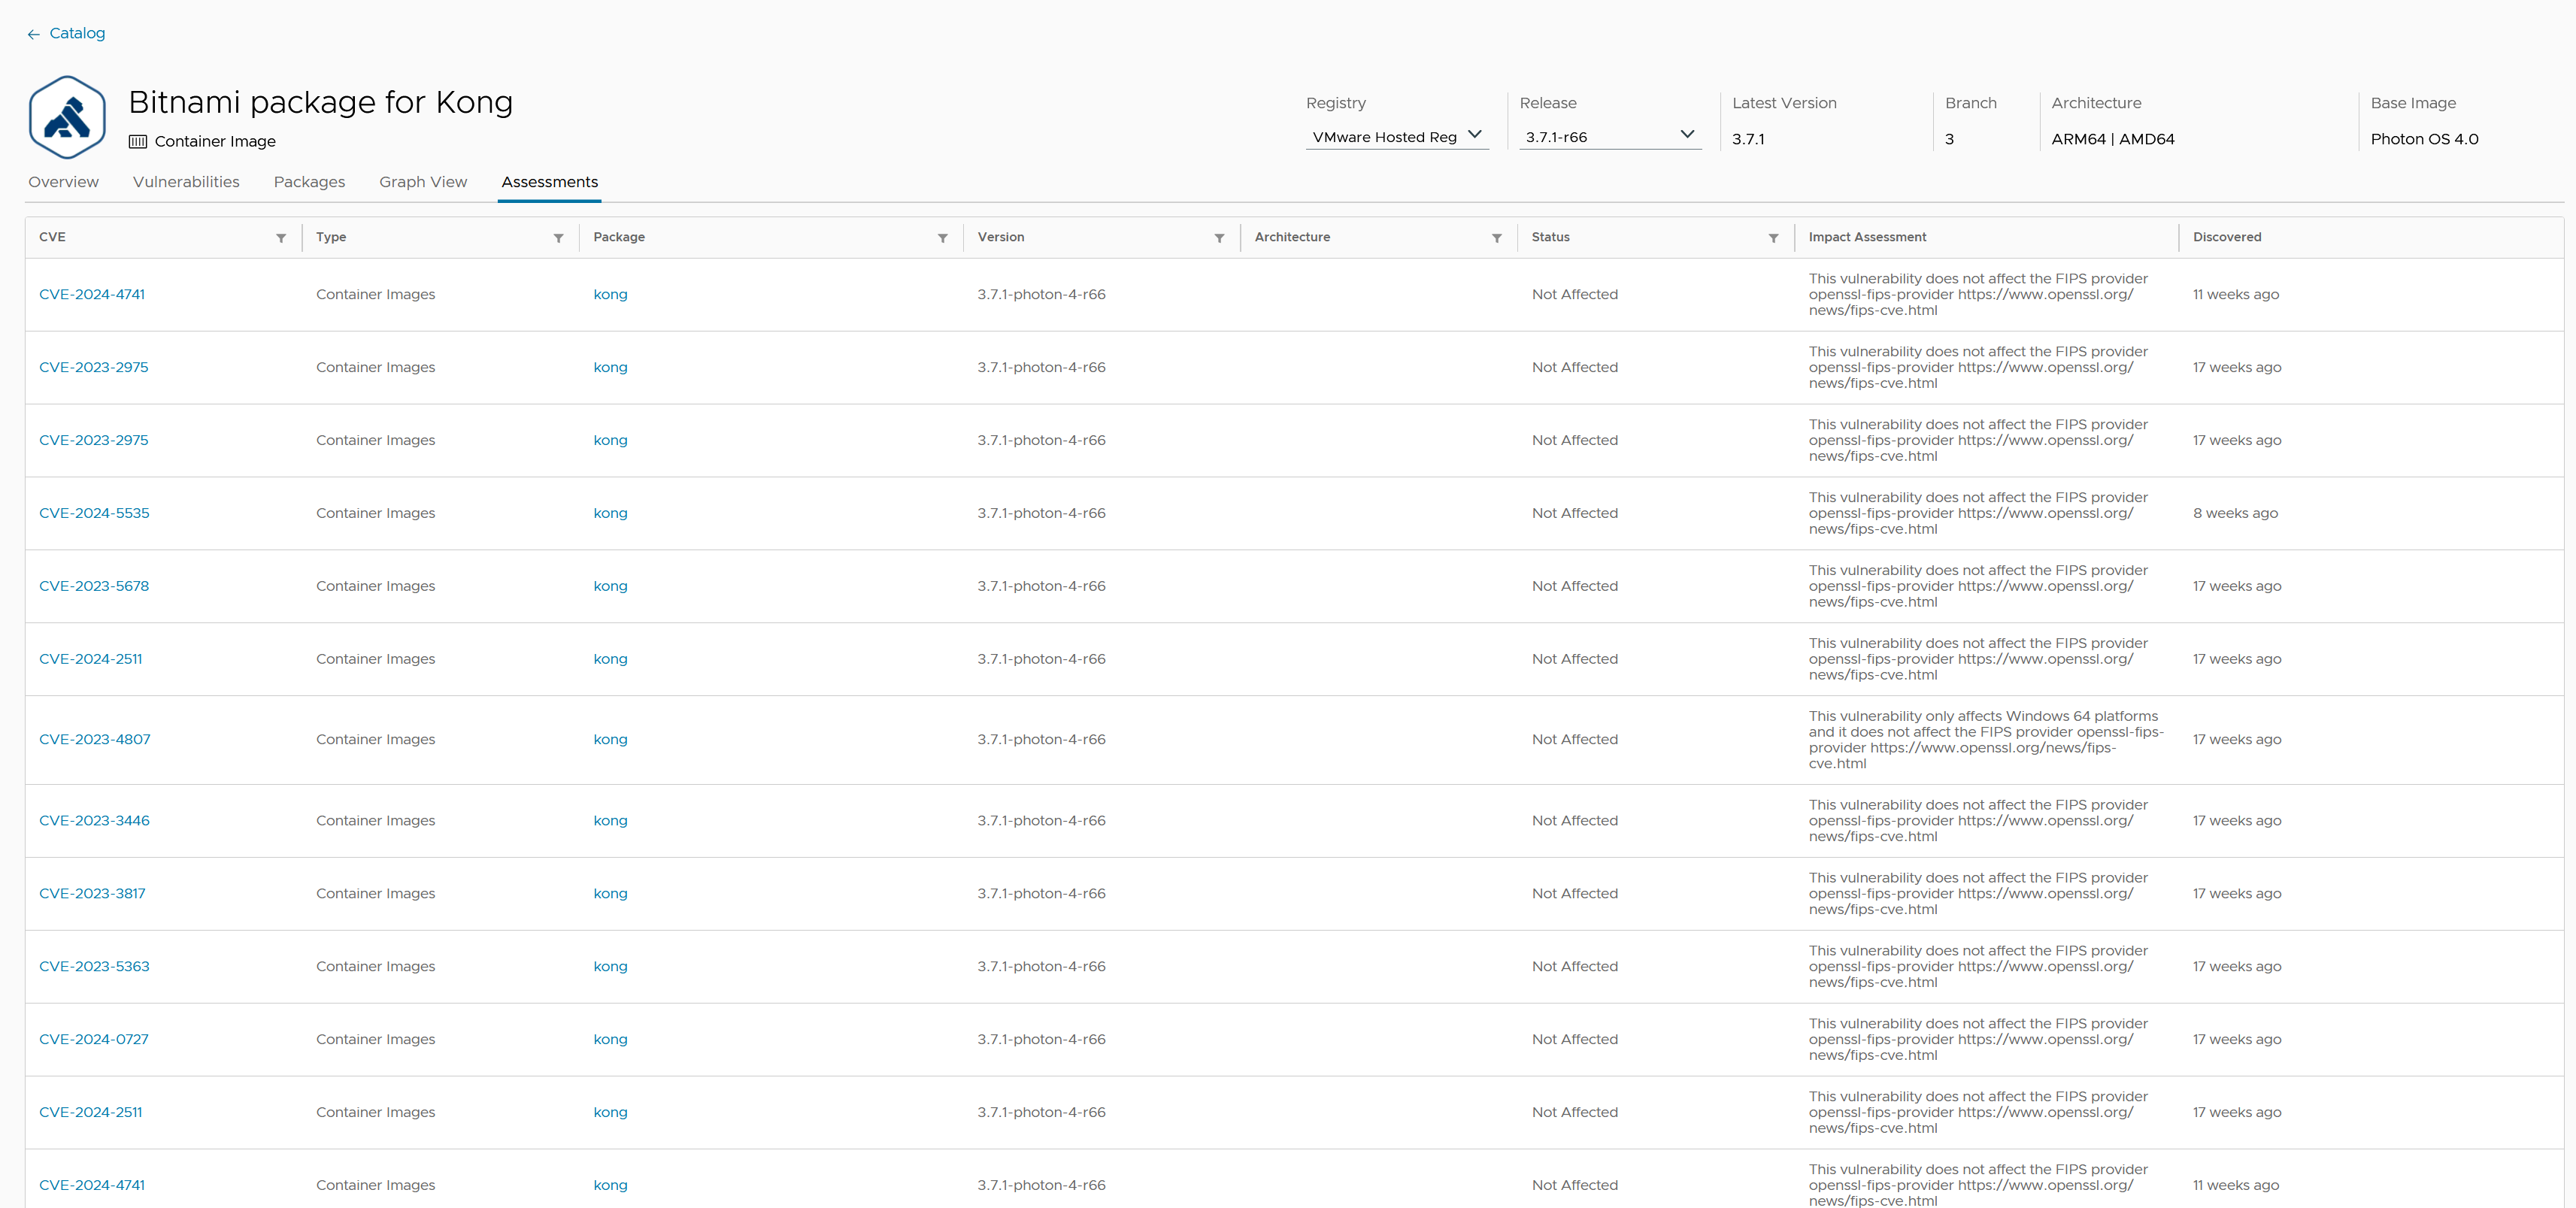
Task: Switch to the Vulnerabilities tab
Action: (x=186, y=181)
